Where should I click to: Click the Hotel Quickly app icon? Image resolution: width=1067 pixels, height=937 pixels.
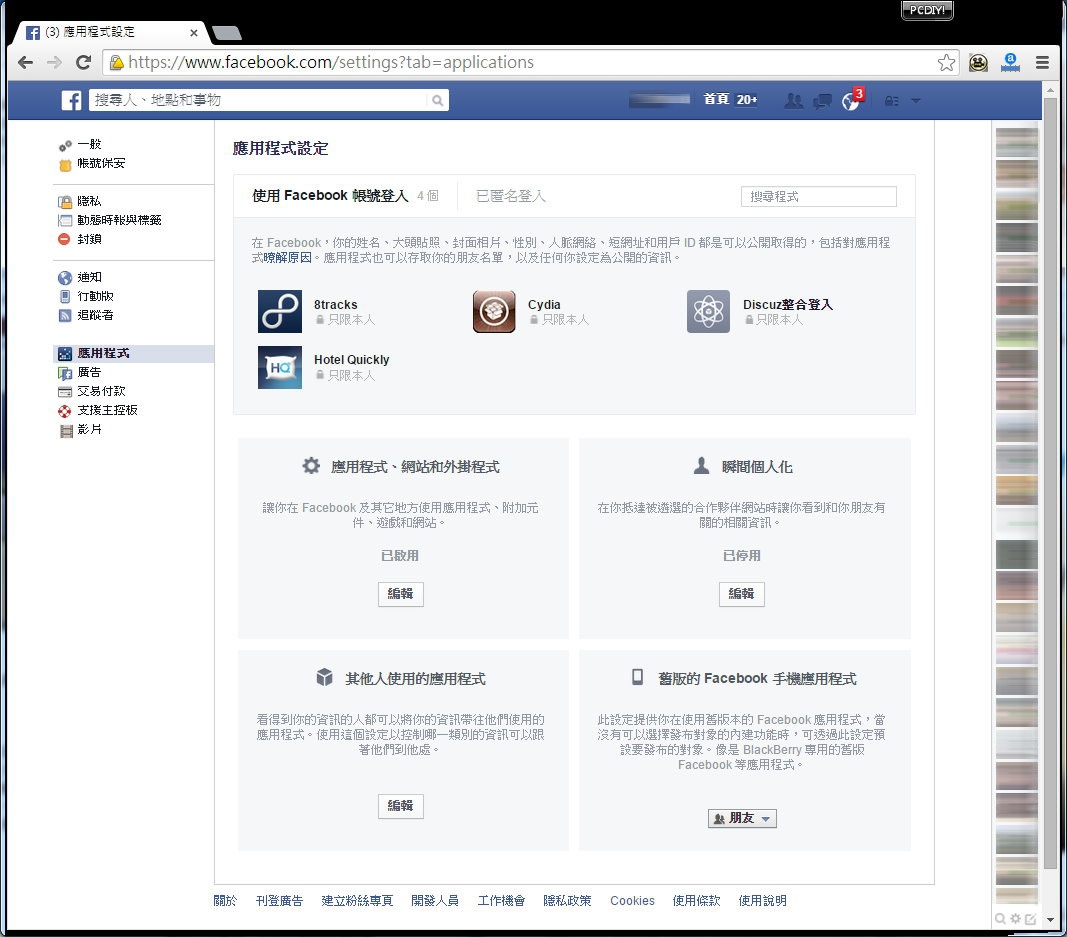click(x=280, y=367)
